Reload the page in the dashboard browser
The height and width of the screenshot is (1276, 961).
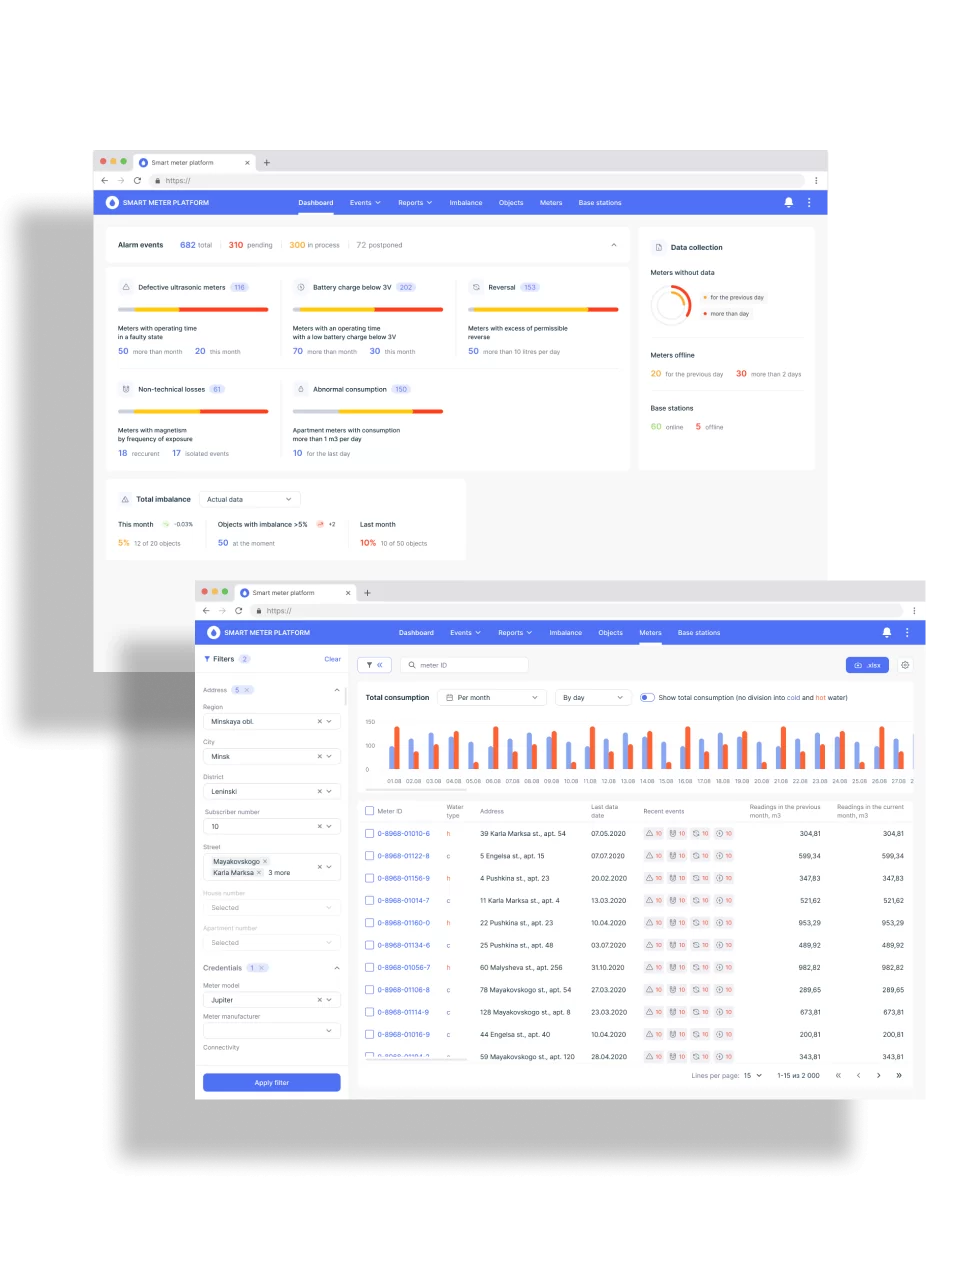pyautogui.click(x=137, y=181)
